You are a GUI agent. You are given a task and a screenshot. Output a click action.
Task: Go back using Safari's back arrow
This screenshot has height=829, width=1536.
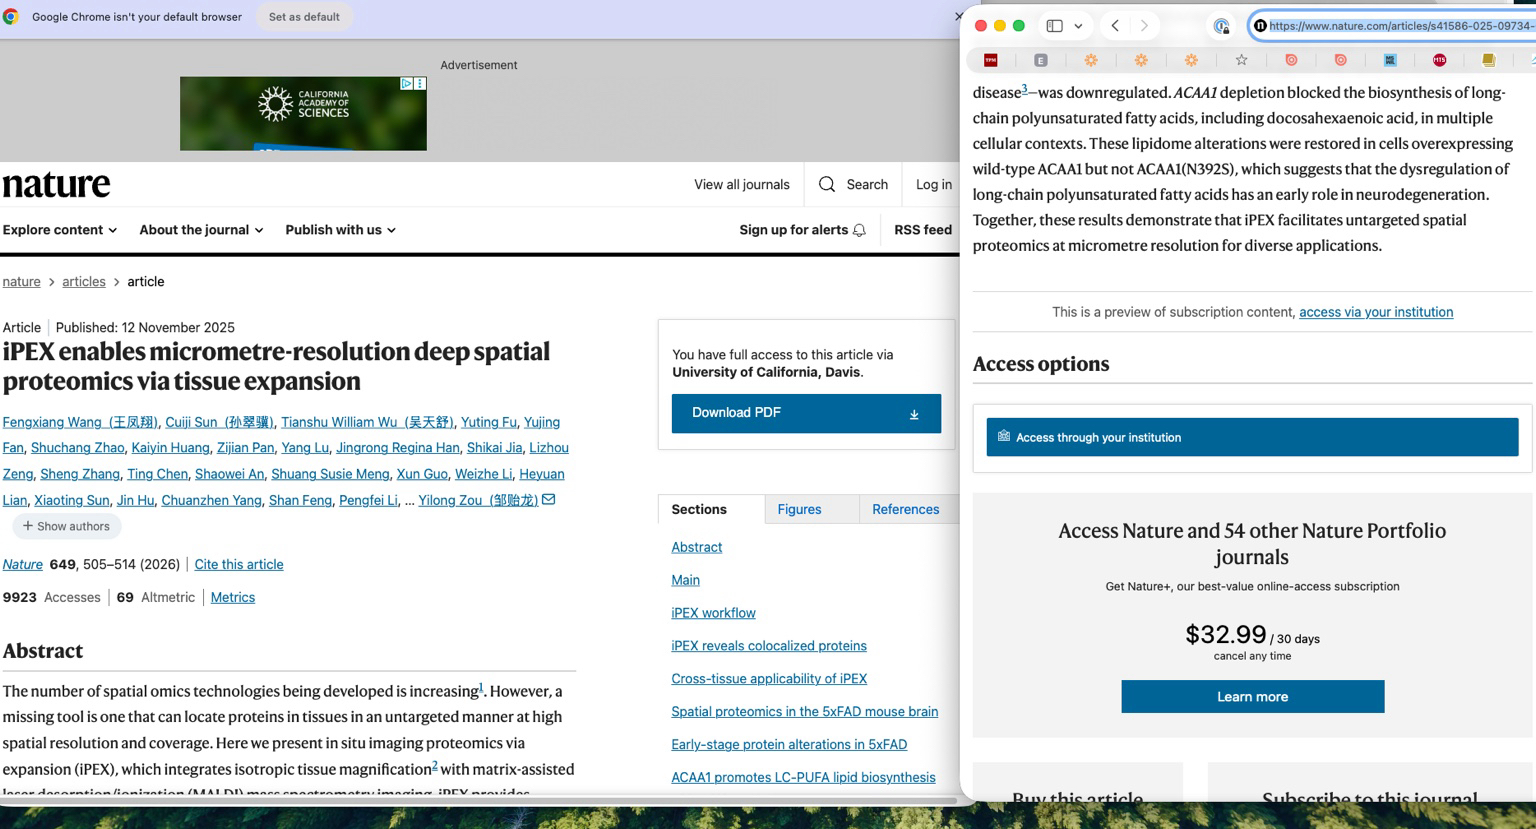click(x=1115, y=26)
